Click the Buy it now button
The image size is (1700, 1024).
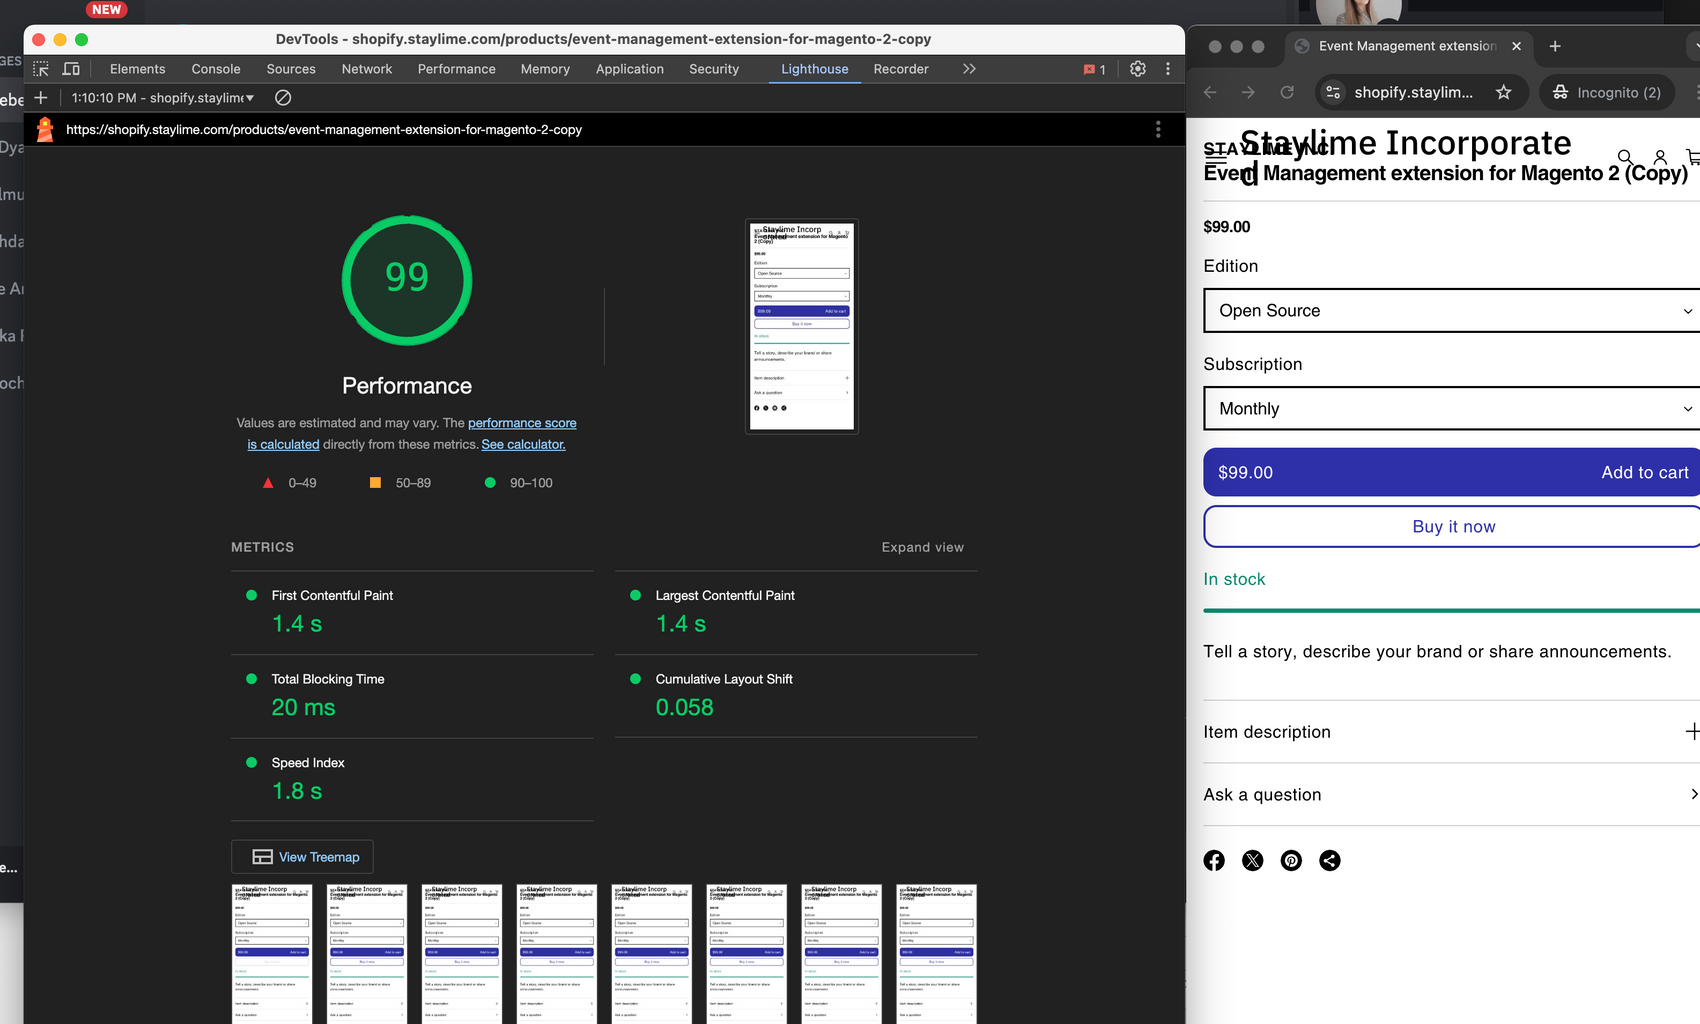(1451, 527)
